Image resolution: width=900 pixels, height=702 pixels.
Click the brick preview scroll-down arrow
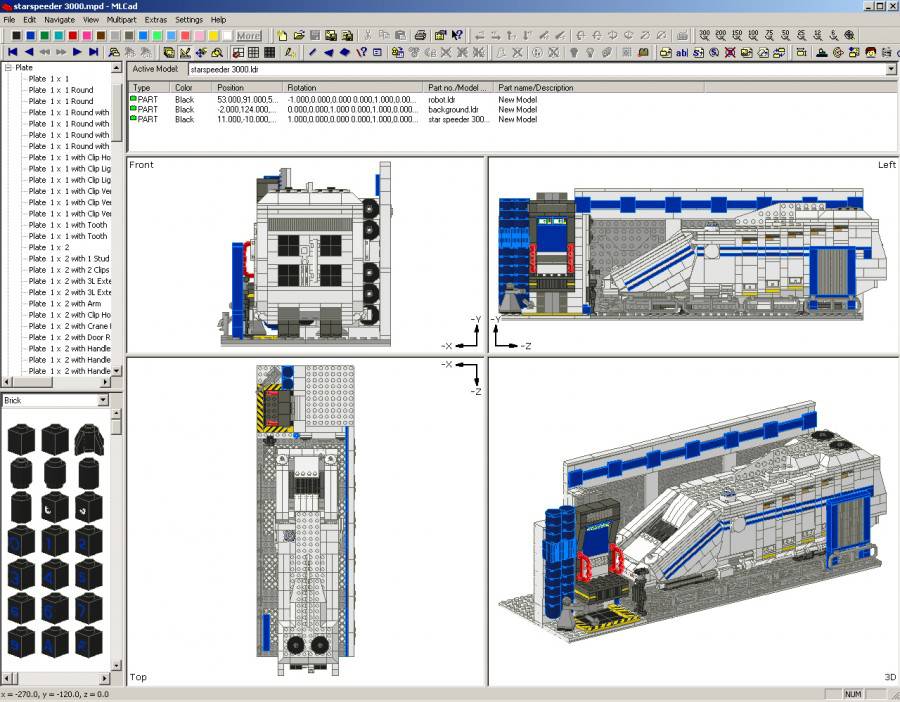coord(117,666)
